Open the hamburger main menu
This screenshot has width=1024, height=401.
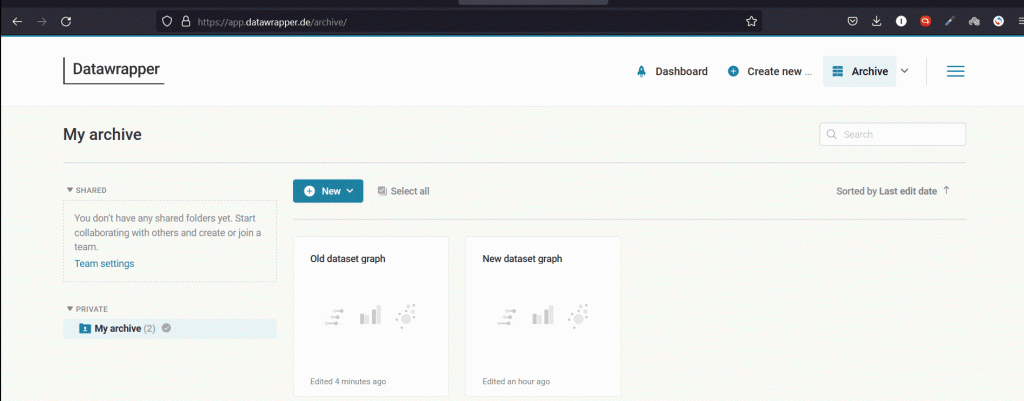[x=955, y=71]
